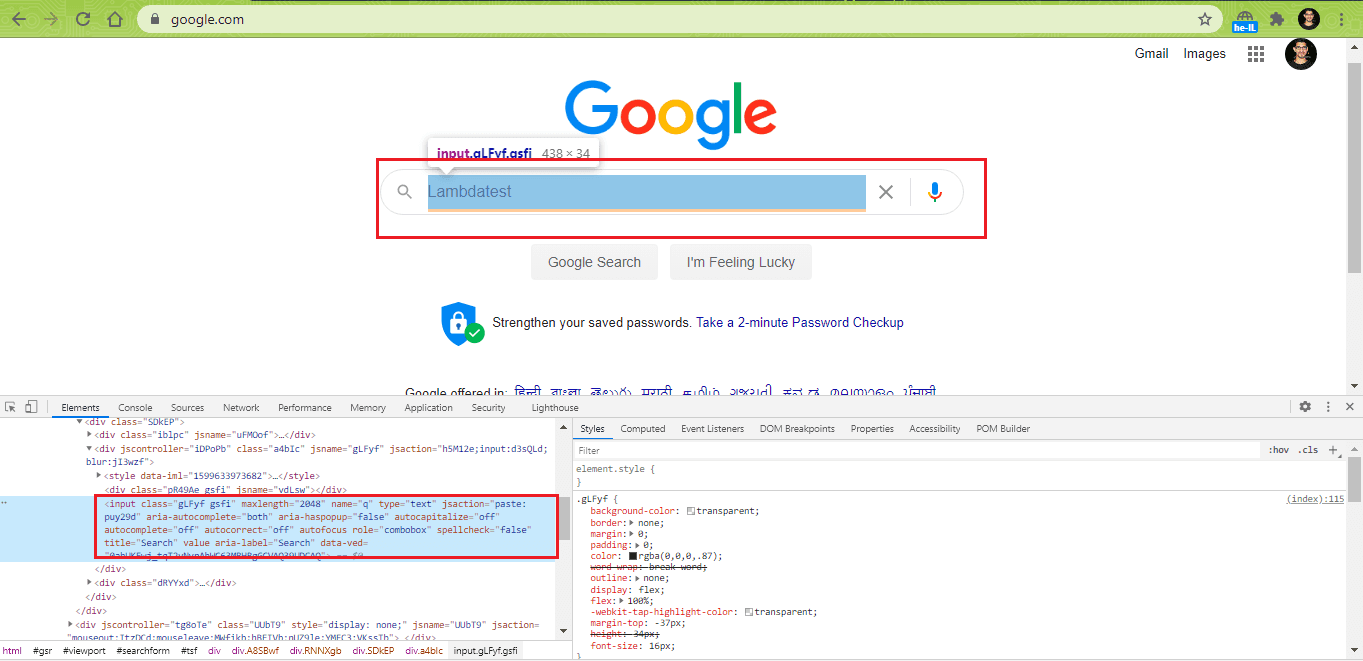Viewport: 1363px width, 661px height.
Task: Activate the DevTools element picker icon
Action: point(11,407)
